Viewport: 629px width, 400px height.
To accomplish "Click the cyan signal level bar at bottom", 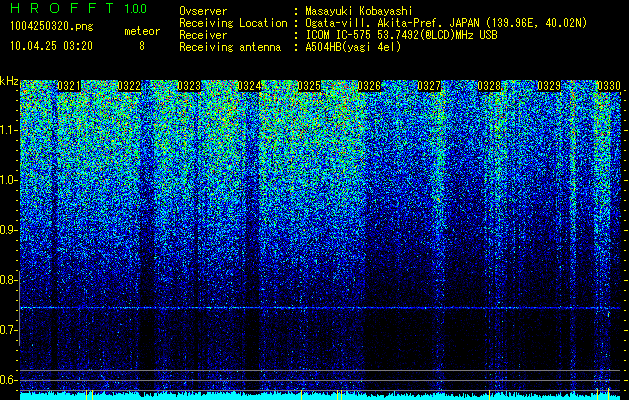I will click(x=320, y=396).
